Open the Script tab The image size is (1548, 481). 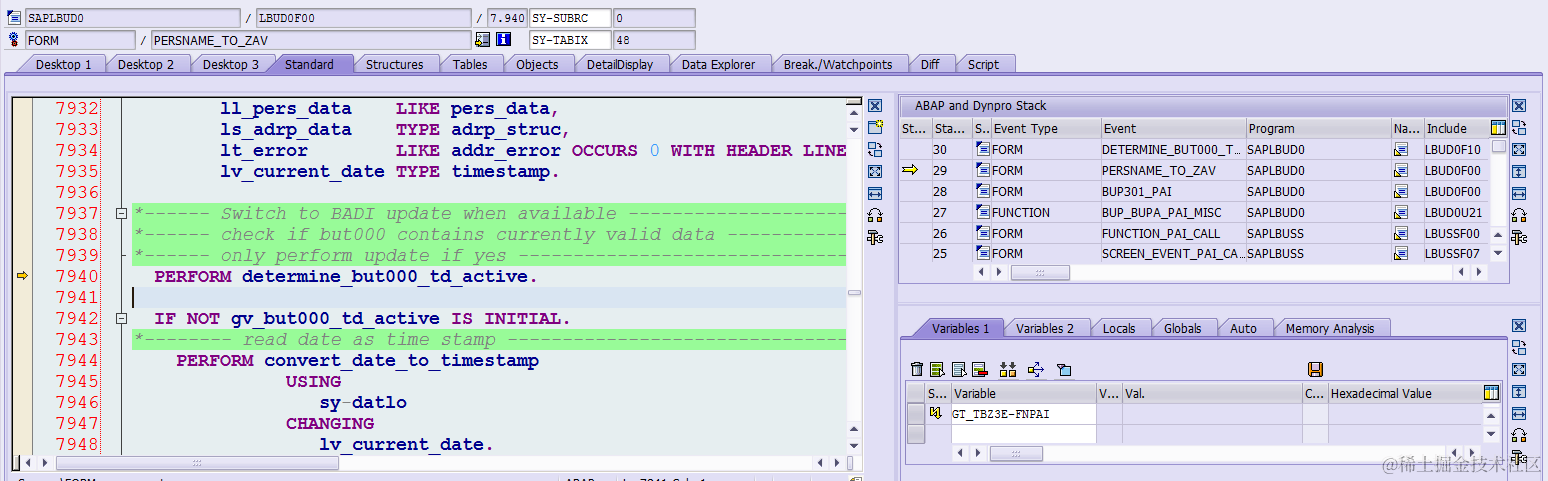tap(983, 64)
